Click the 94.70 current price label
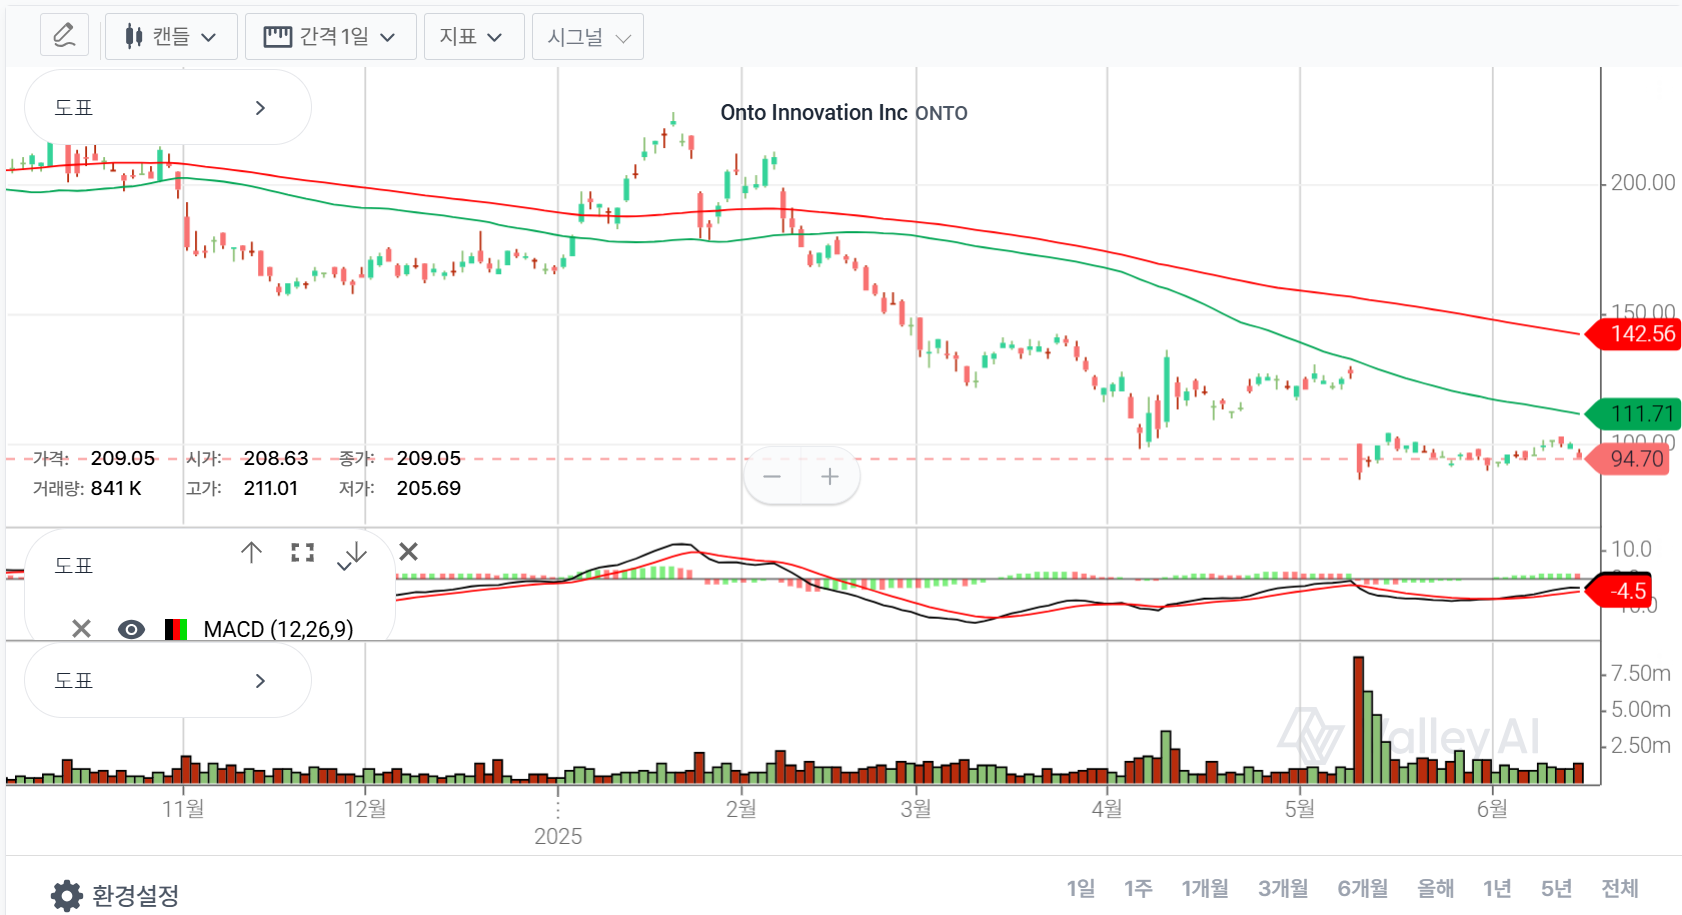Viewport: 1682px width, 915px height. 1629,459
